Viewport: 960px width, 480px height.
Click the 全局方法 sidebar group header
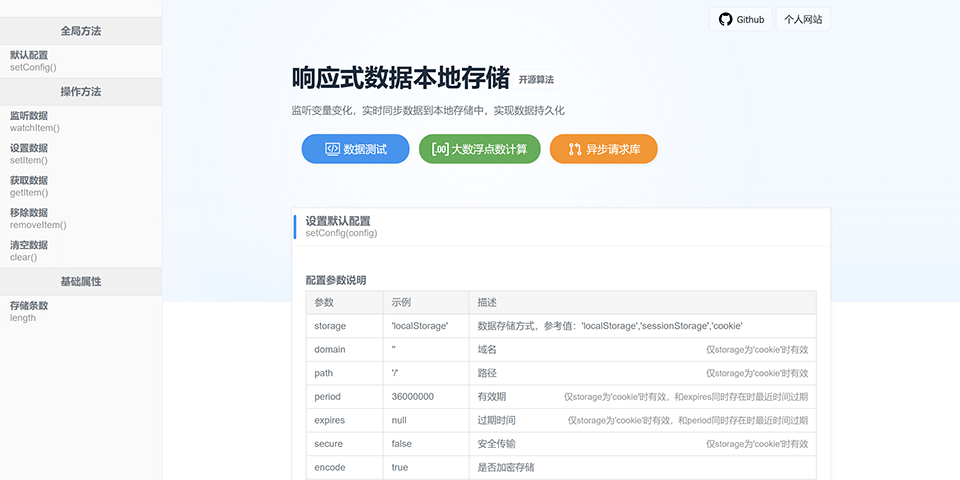pyautogui.click(x=81, y=31)
